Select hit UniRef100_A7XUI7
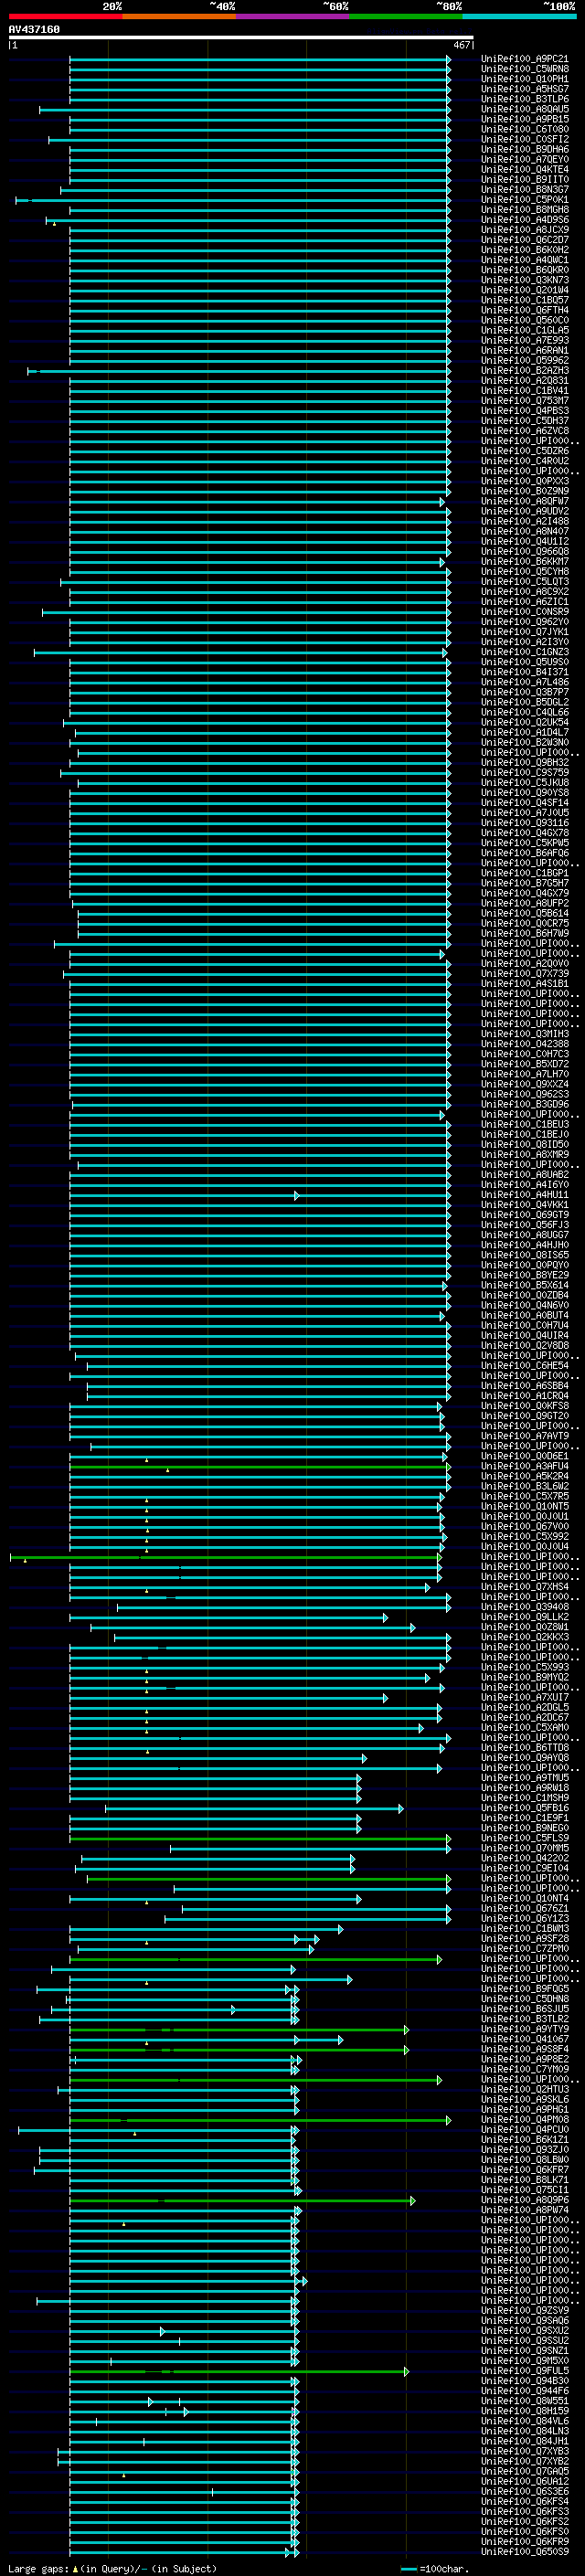Viewport: 585px width, 2576px height. tap(525, 1697)
